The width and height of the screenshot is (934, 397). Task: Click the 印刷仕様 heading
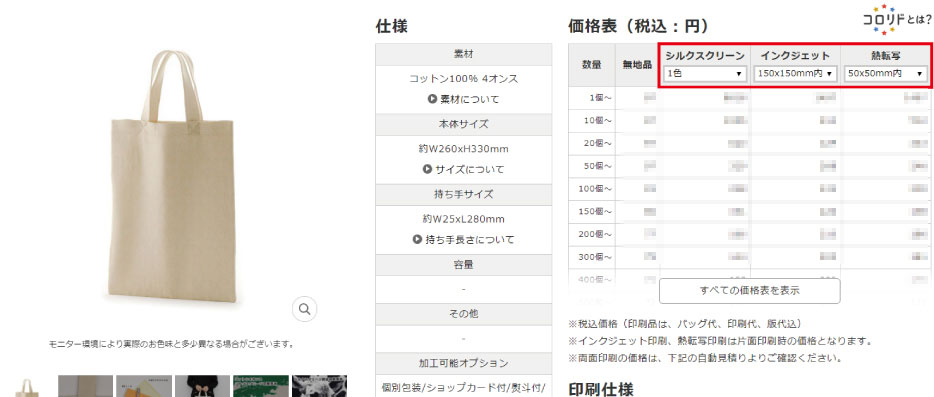tap(600, 389)
